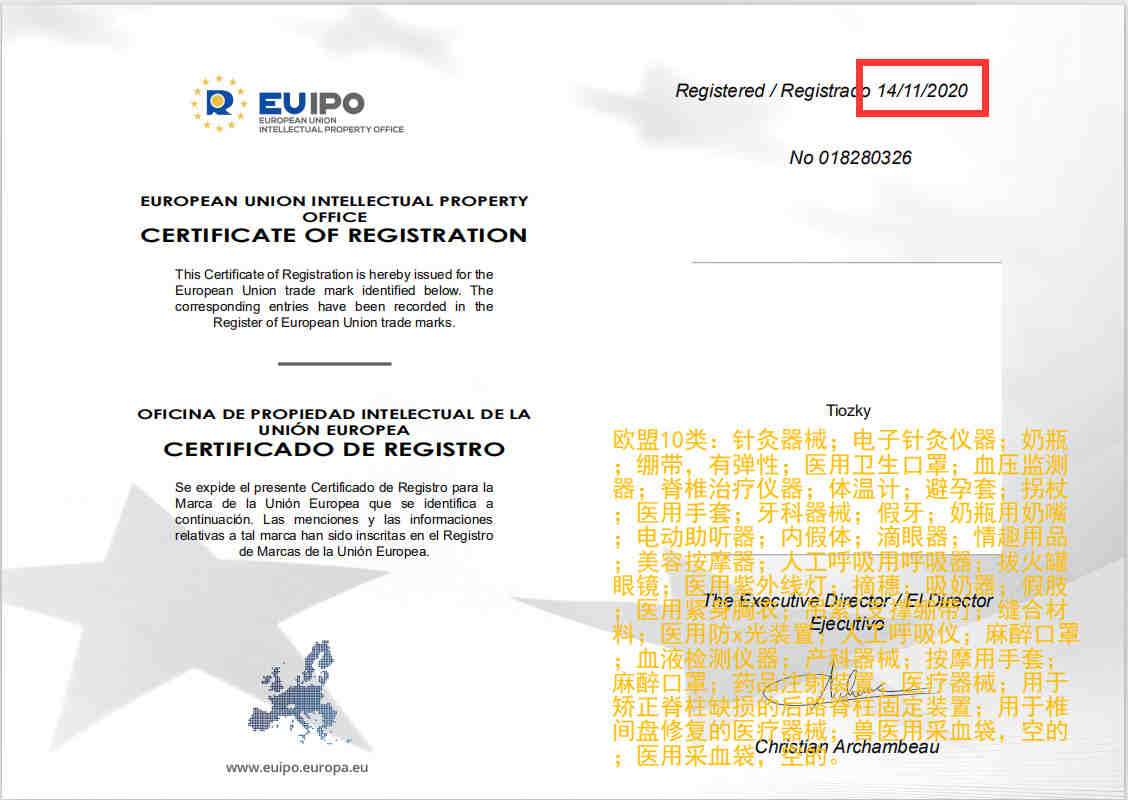Click the yellow text starting '欧盟10类'
This screenshot has width=1128, height=800.
coord(846,598)
